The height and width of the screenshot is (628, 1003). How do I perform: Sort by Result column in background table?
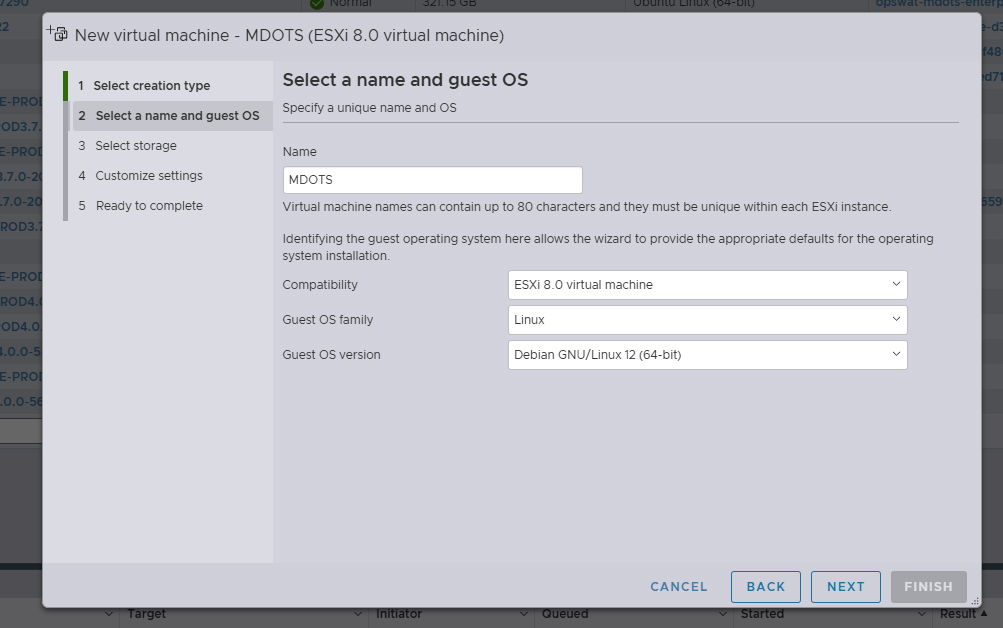963,614
